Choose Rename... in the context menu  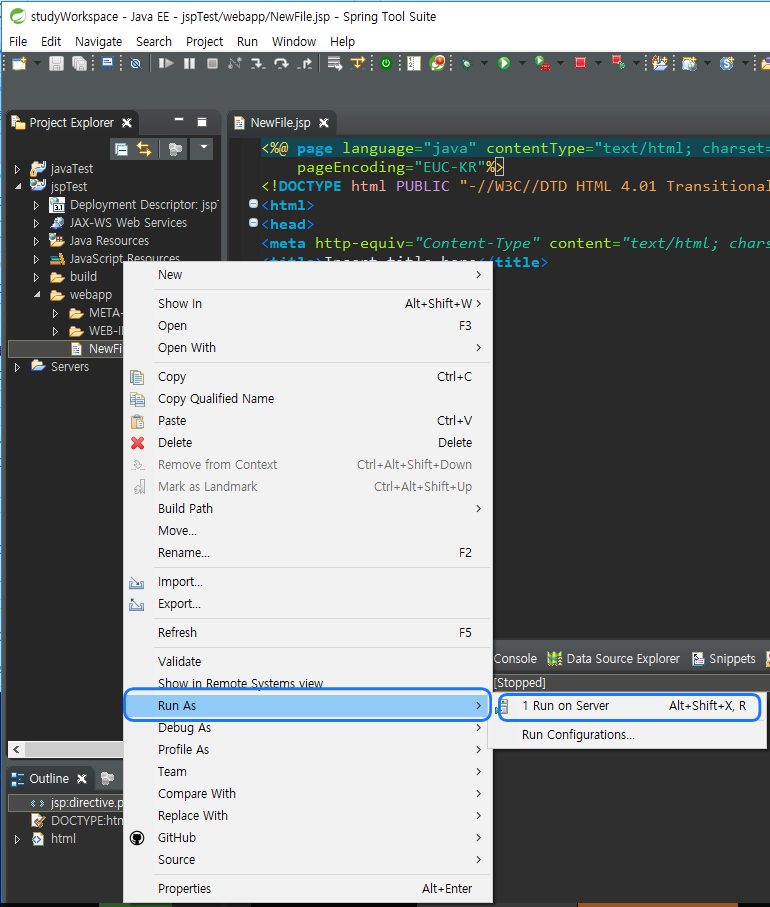pyautogui.click(x=308, y=552)
